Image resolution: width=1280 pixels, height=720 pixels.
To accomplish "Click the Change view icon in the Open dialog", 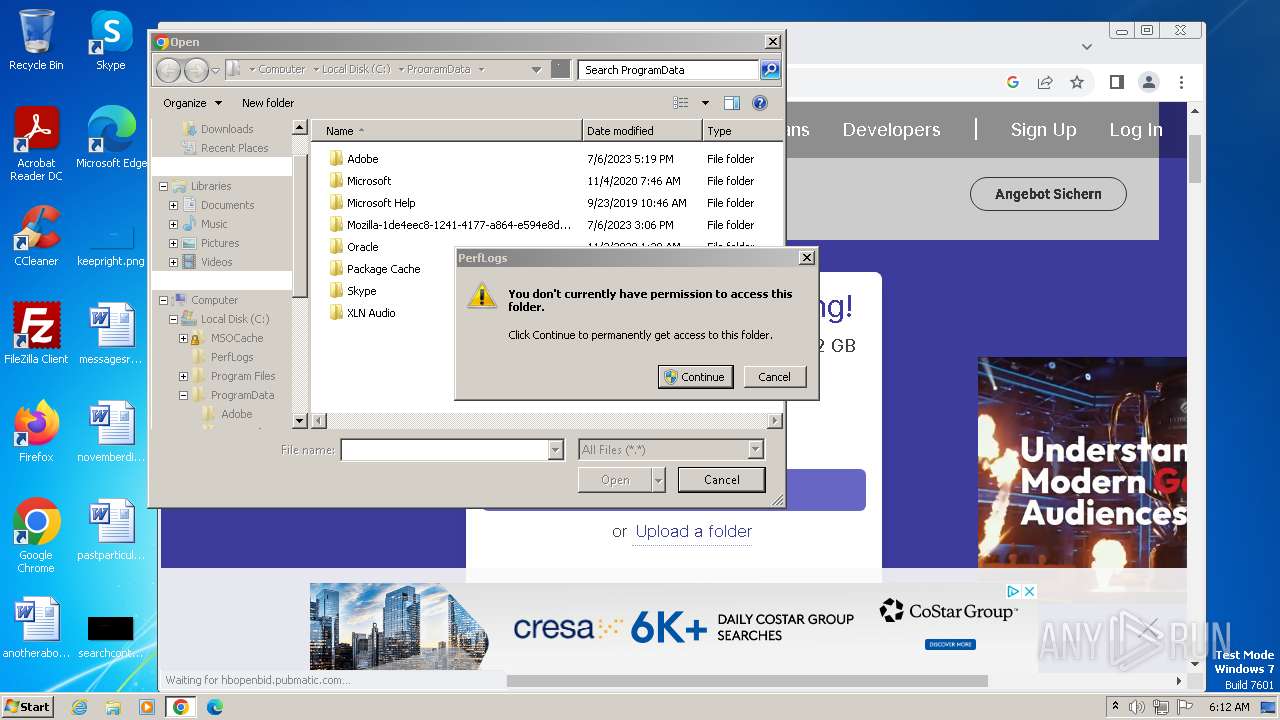I will point(681,103).
